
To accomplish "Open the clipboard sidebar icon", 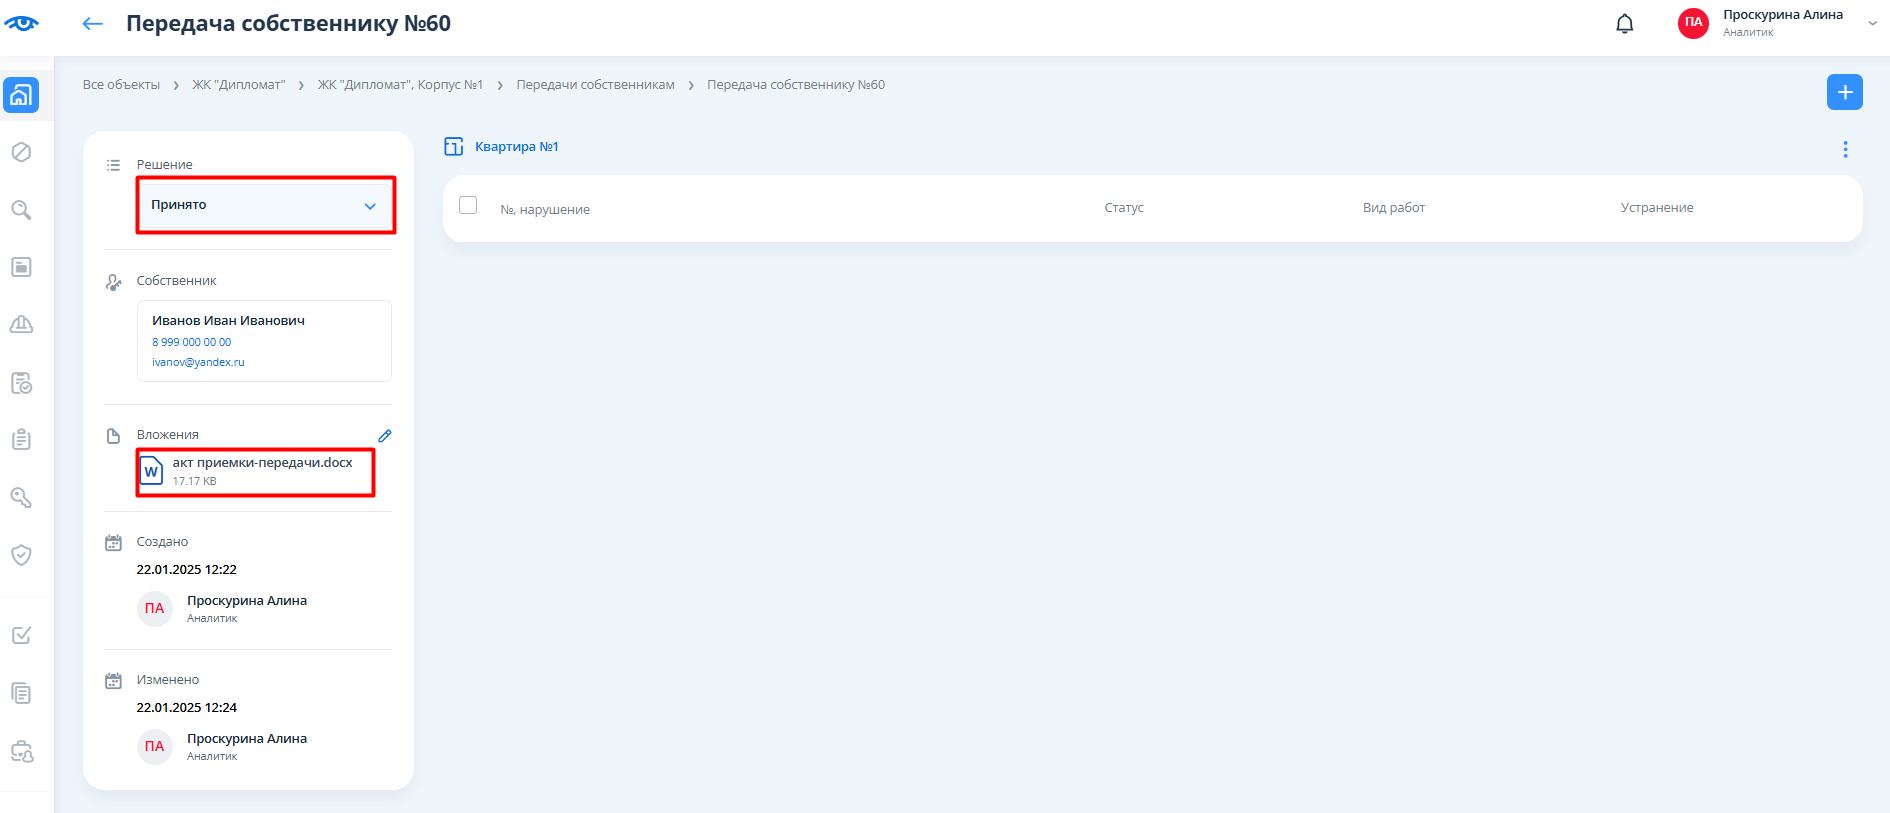I will click(x=21, y=440).
